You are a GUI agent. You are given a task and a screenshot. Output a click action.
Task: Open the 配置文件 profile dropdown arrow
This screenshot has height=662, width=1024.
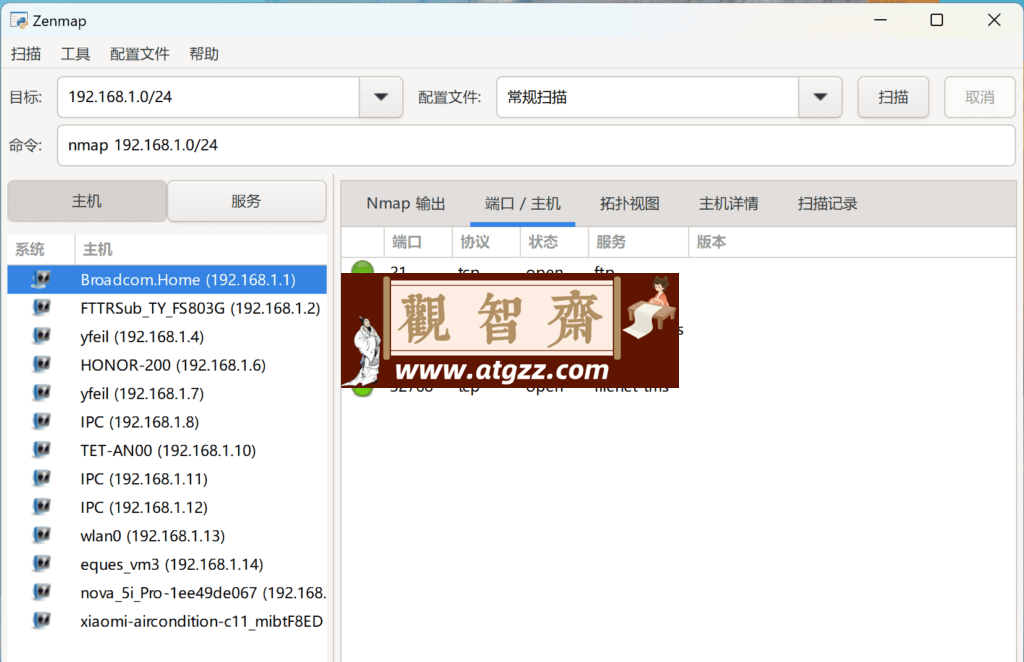click(x=820, y=97)
